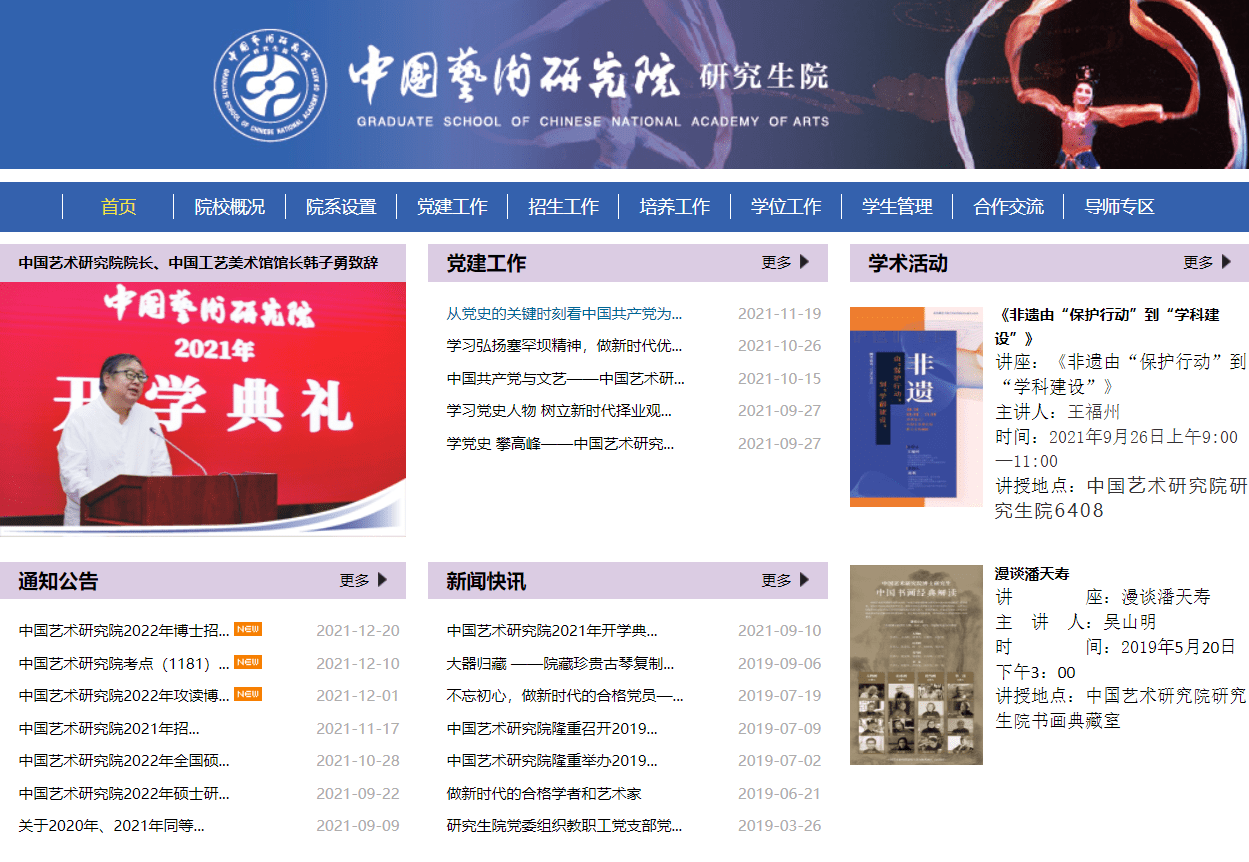The image size is (1249, 862).
Task: Open the 首页 navigation item
Action: [x=118, y=207]
